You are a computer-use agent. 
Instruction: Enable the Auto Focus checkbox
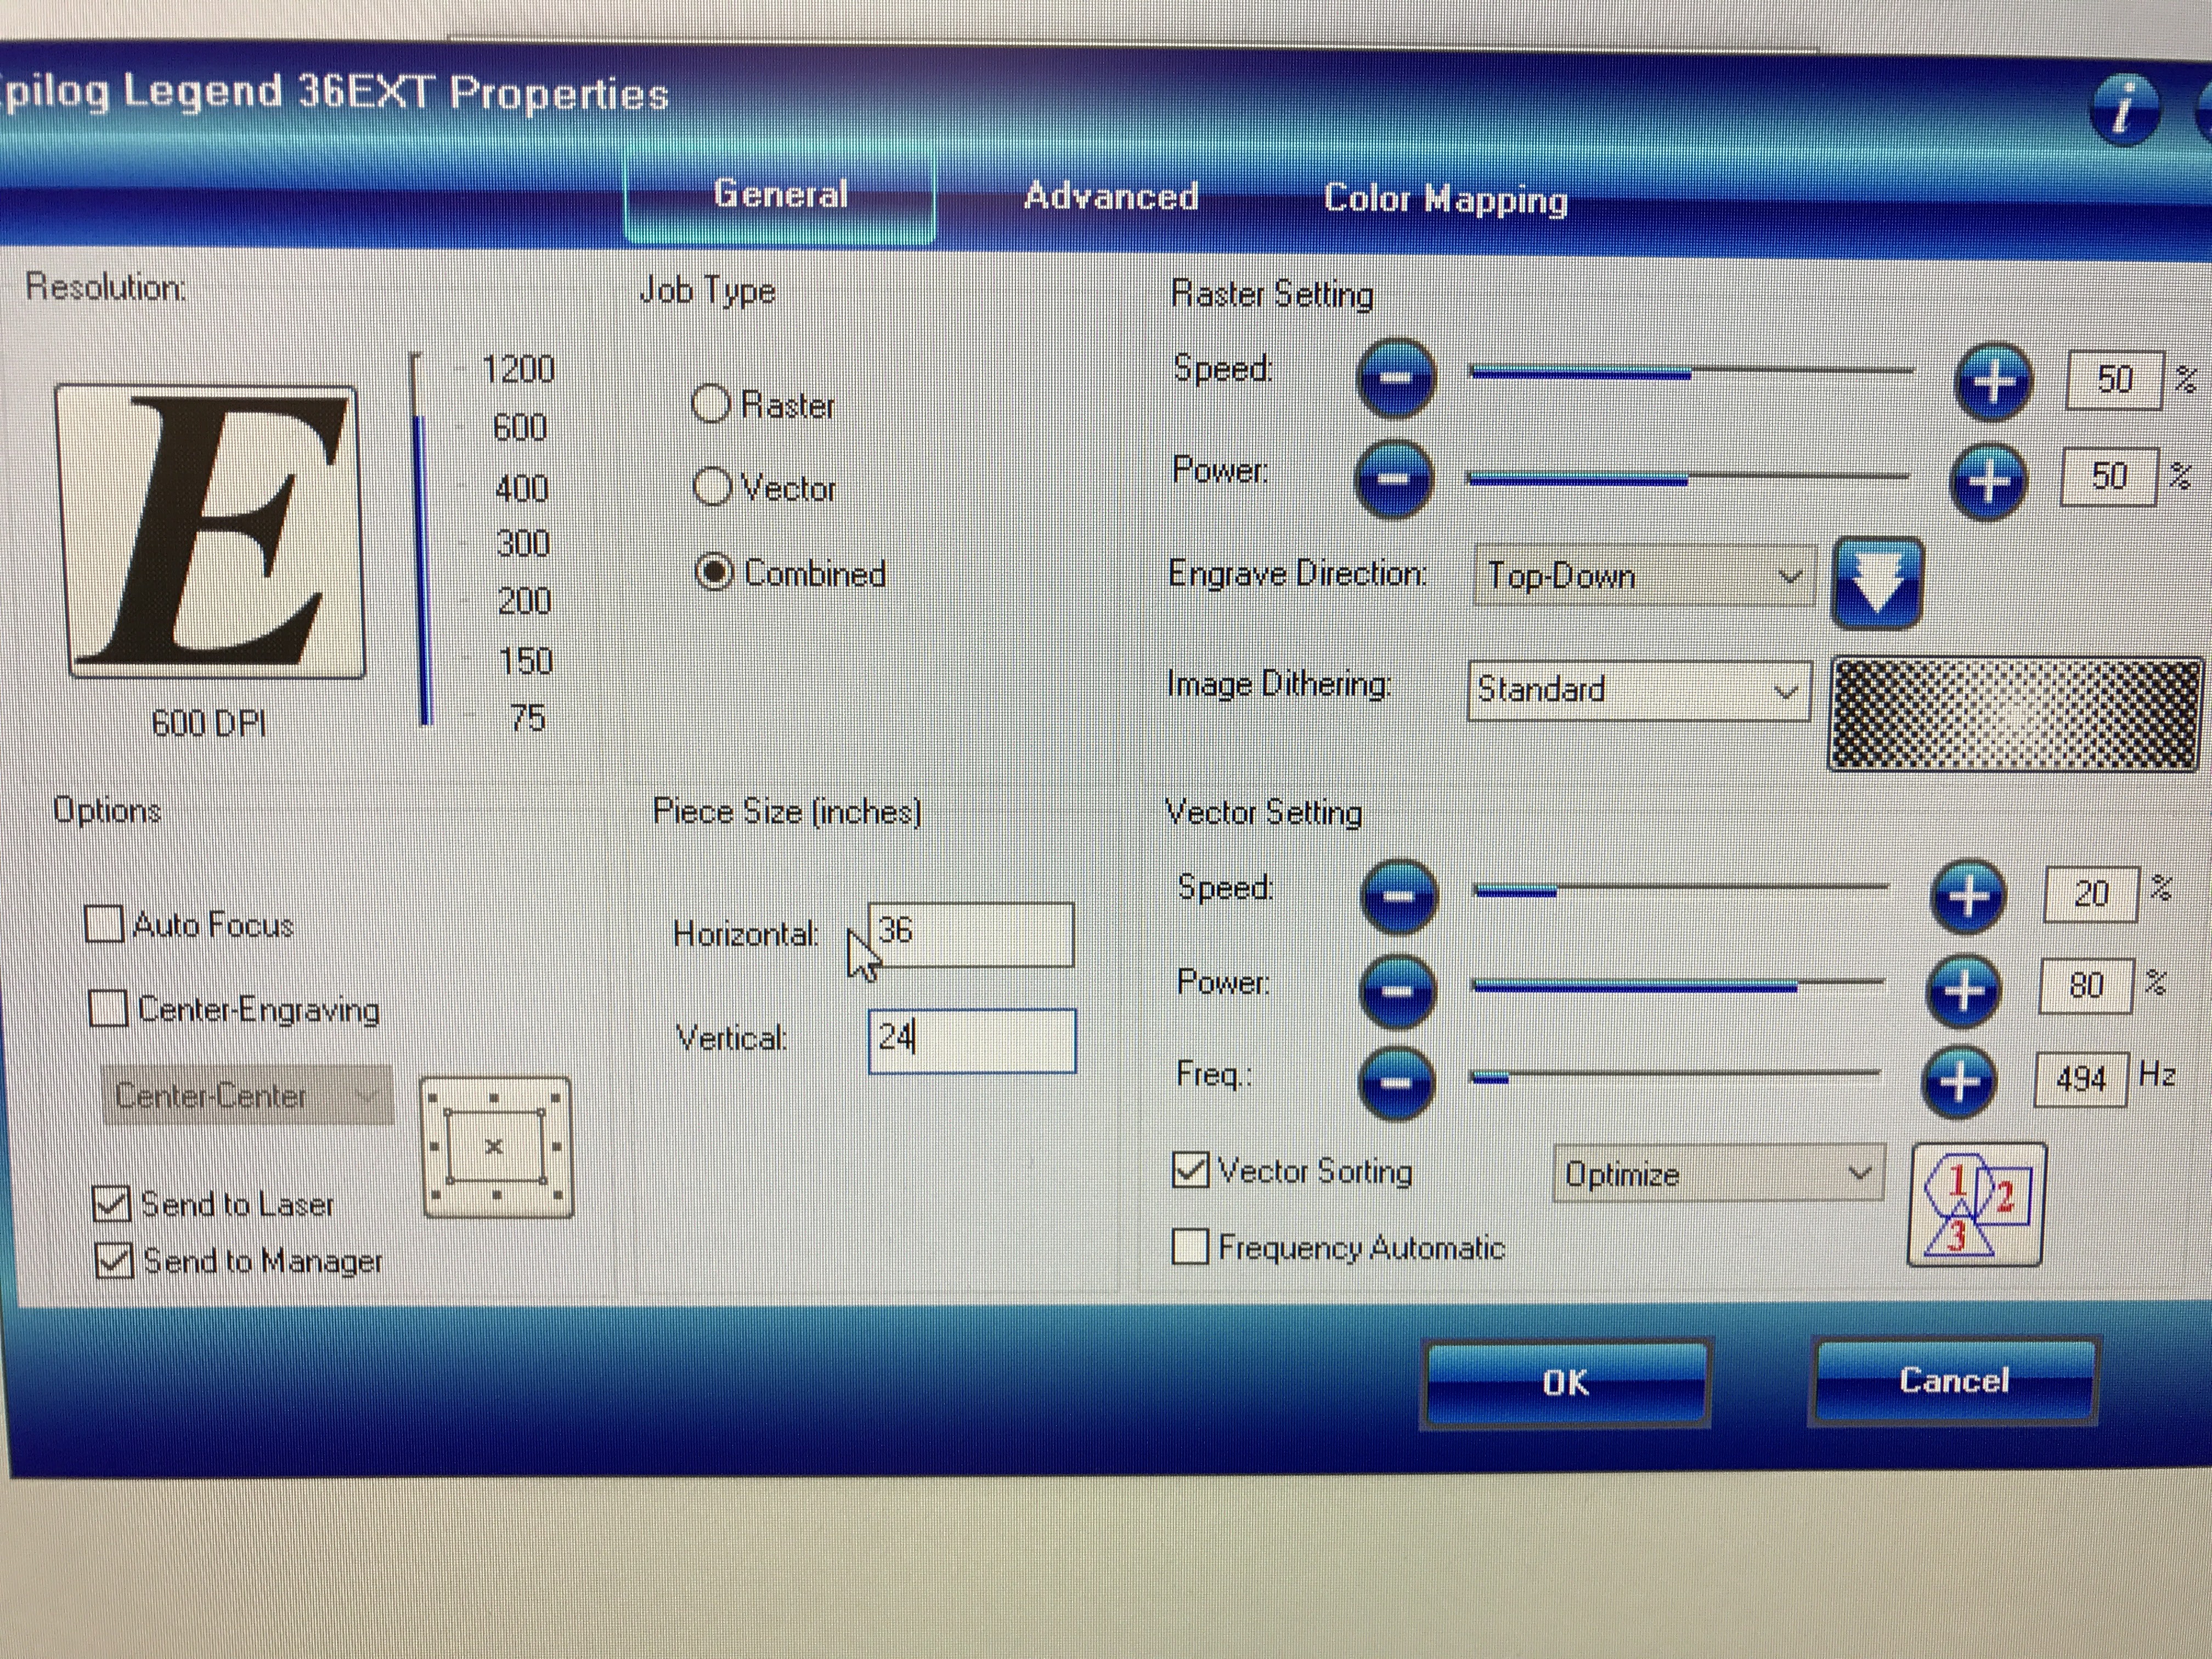coord(104,924)
